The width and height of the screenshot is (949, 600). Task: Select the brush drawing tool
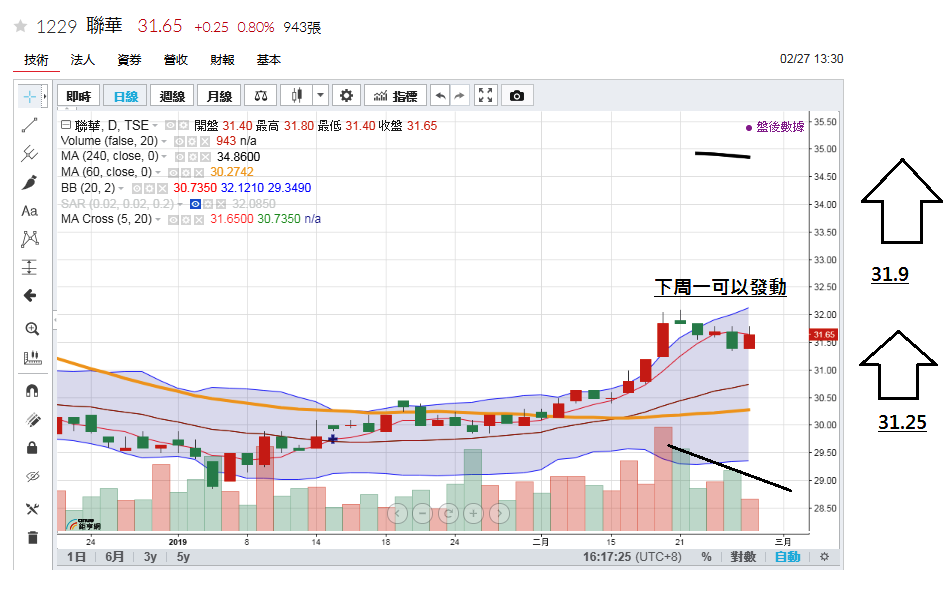29,182
